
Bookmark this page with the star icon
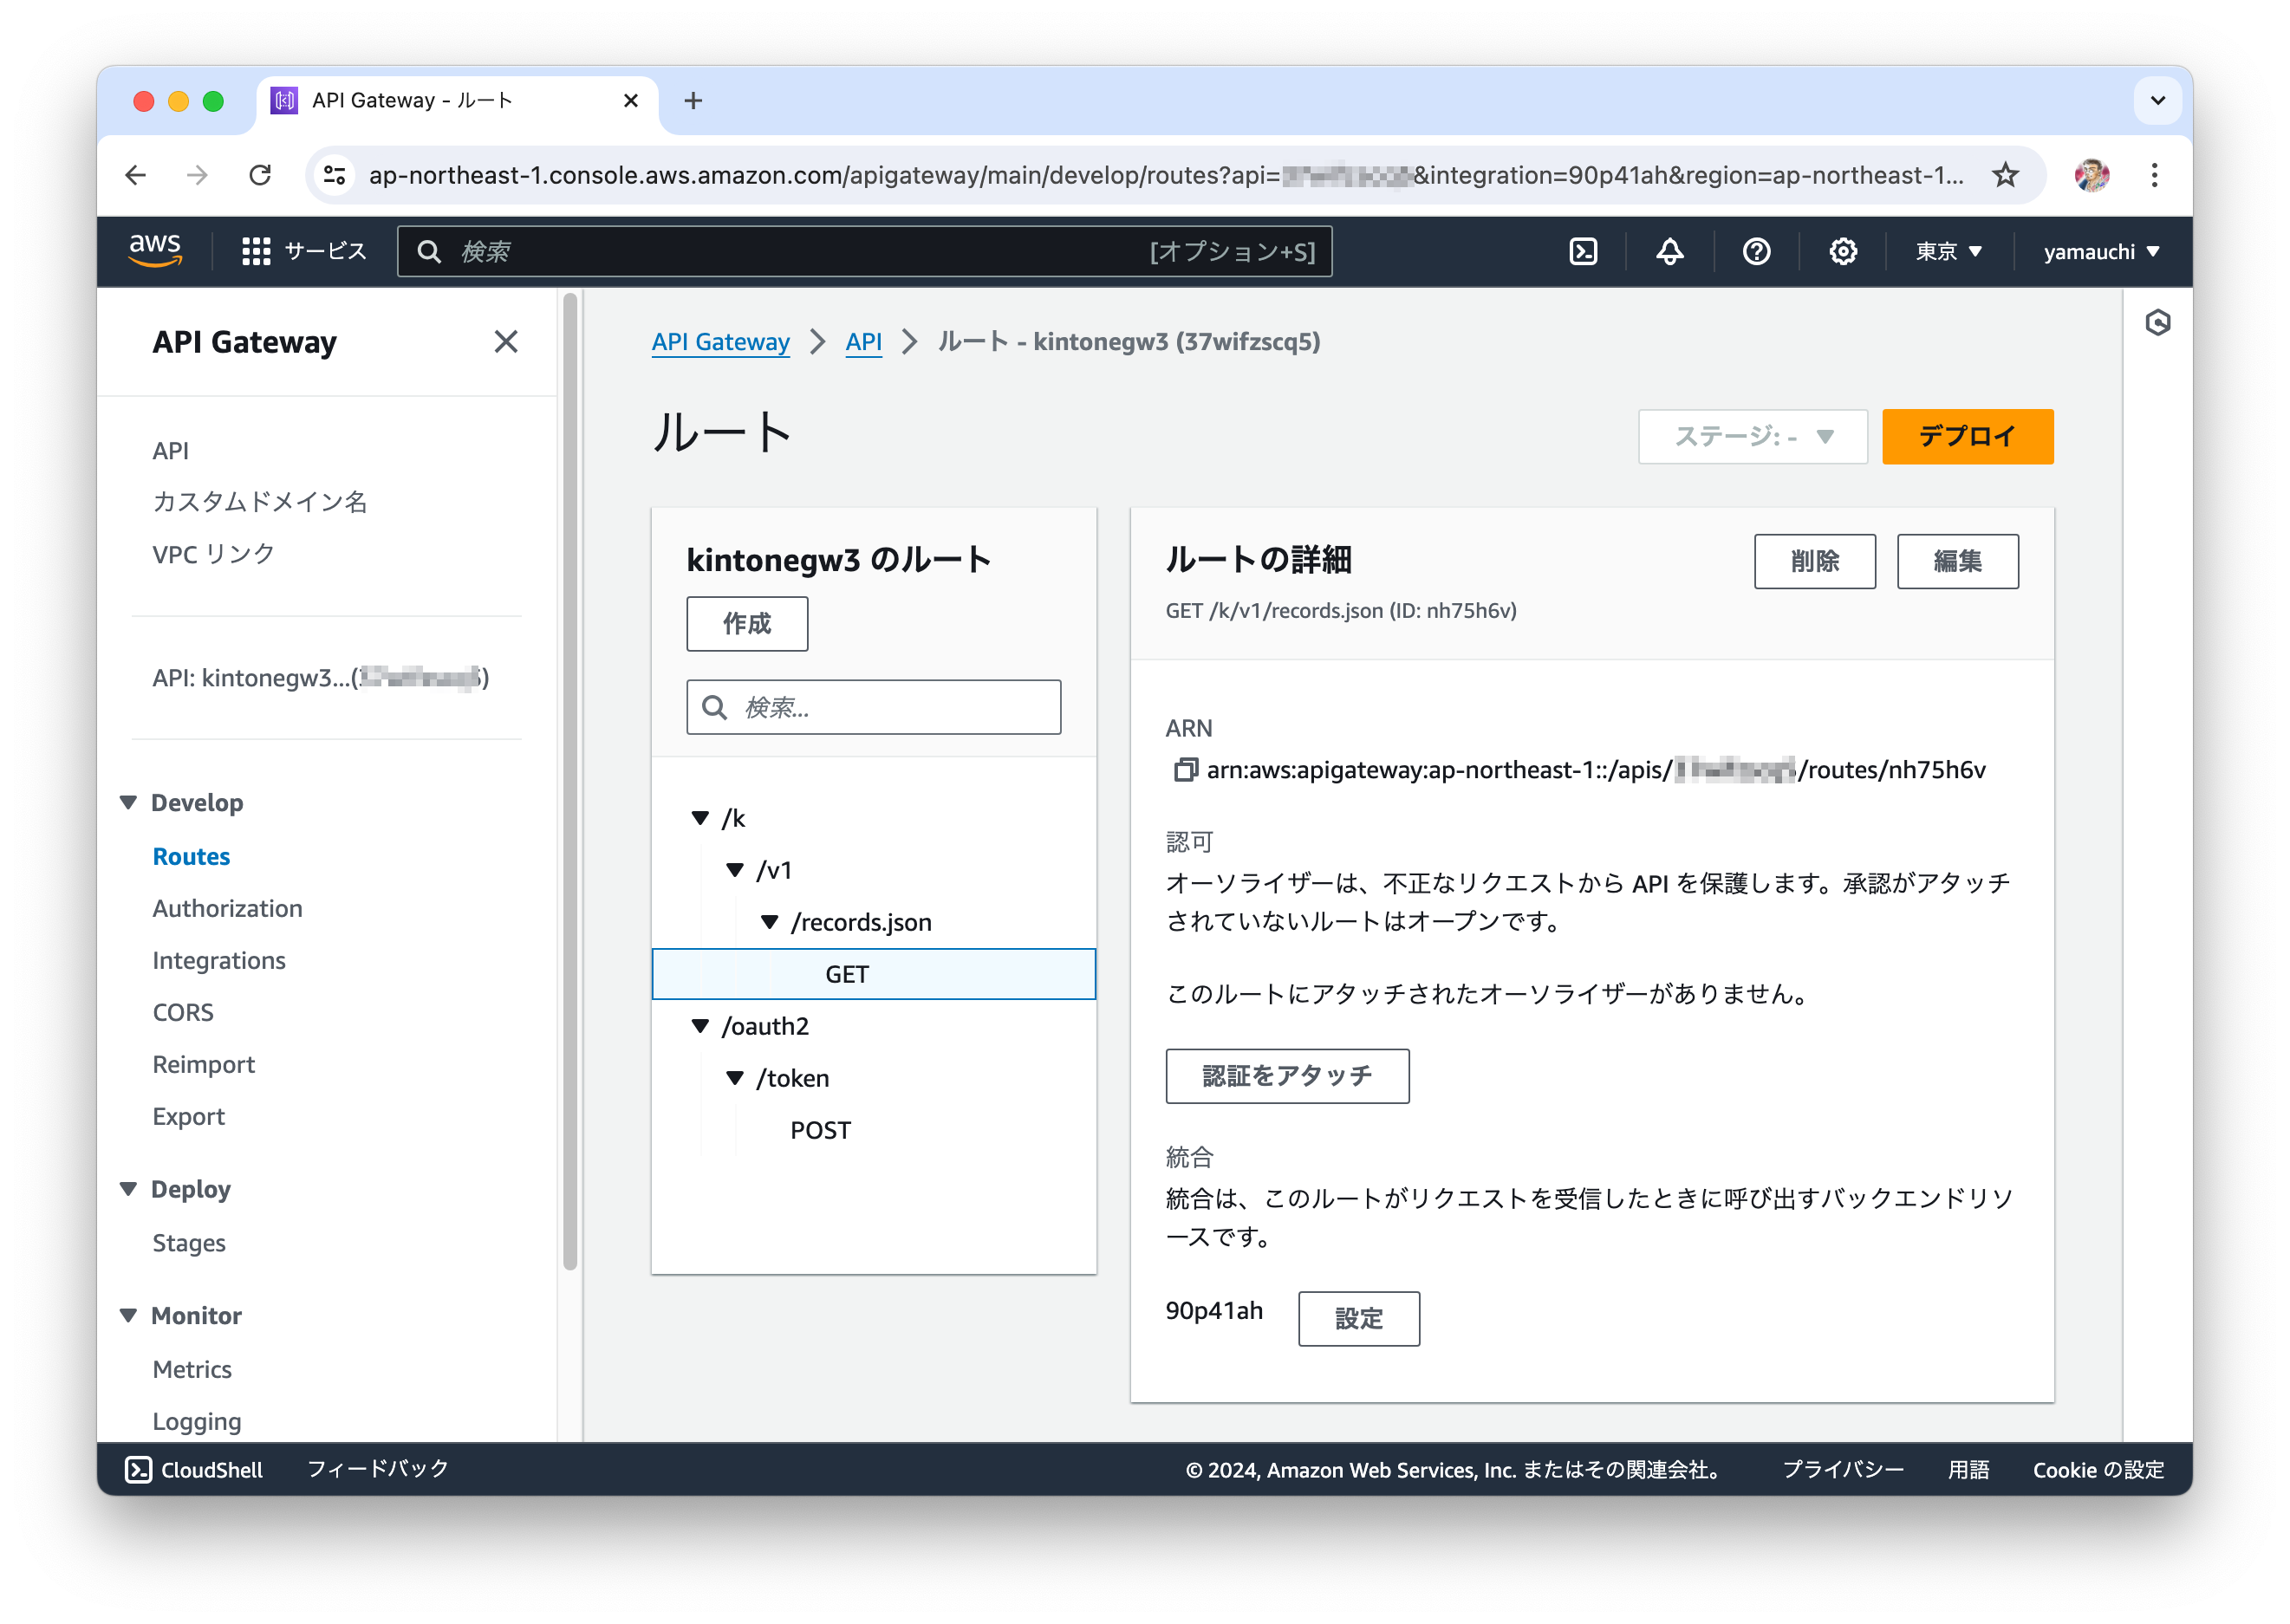pos(2004,175)
